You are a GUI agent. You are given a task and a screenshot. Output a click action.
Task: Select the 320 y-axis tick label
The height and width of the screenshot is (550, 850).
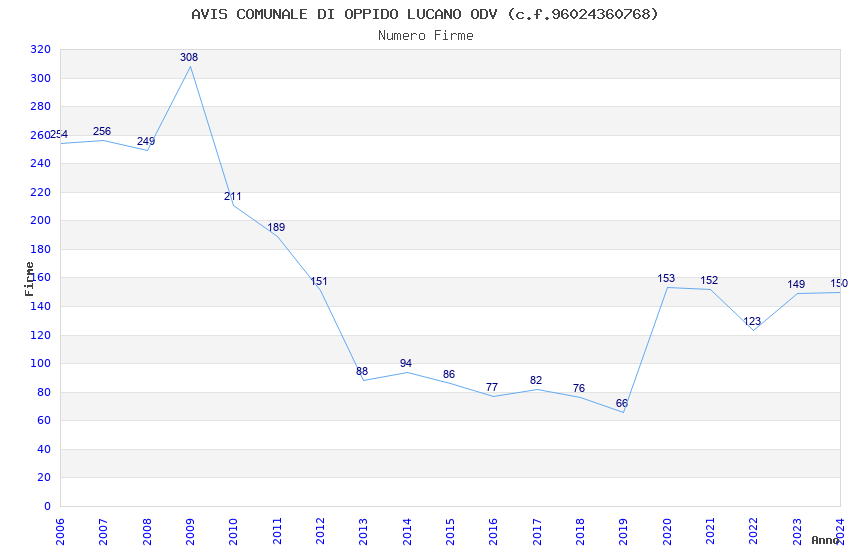click(41, 49)
